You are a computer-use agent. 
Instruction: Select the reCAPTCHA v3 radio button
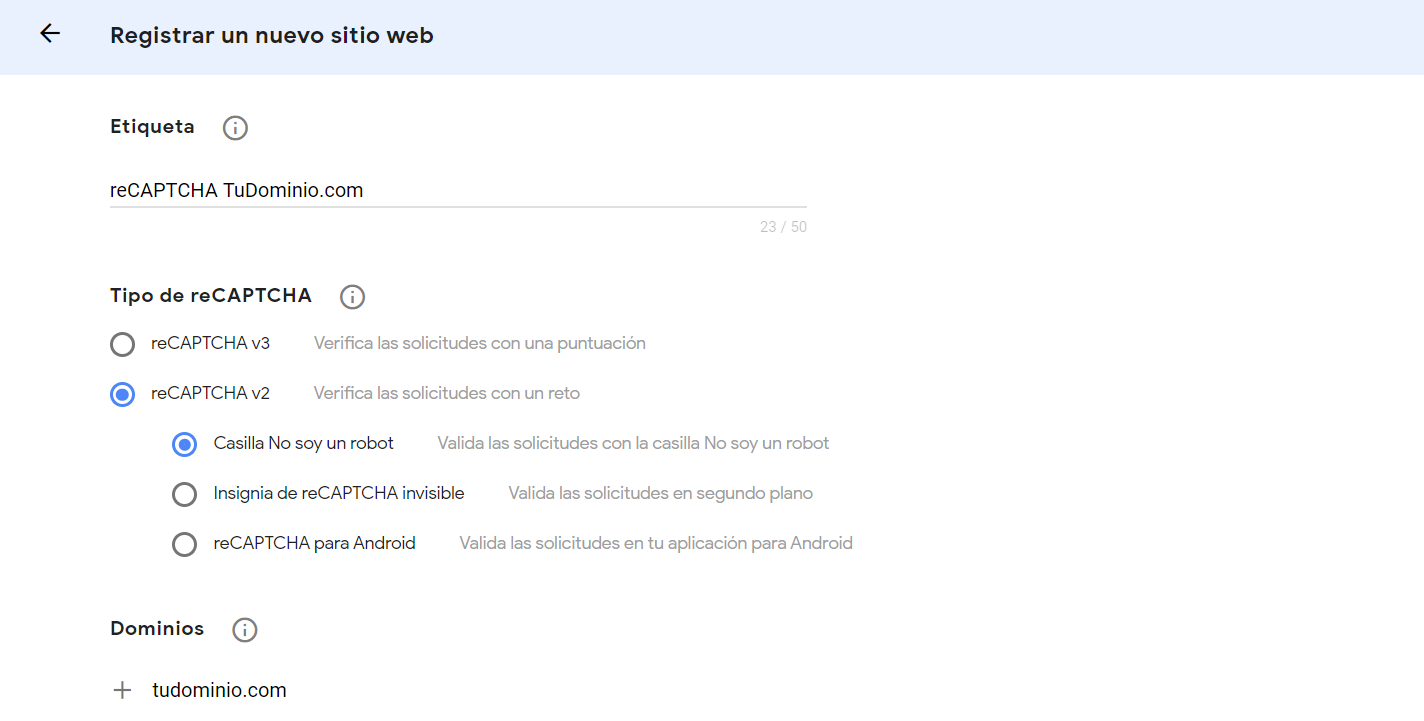tap(122, 345)
